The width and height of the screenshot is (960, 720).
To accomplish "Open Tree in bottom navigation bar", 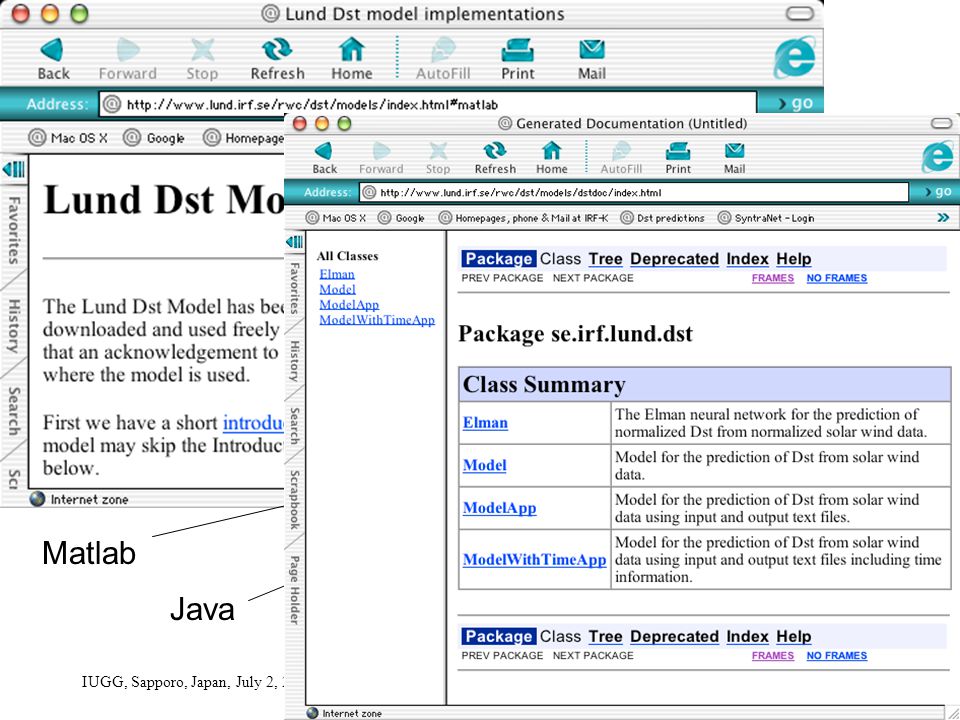I will pos(606,637).
